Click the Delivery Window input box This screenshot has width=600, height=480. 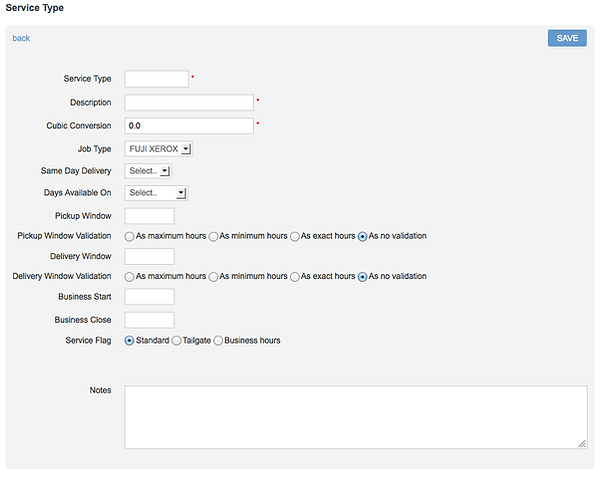click(x=150, y=256)
